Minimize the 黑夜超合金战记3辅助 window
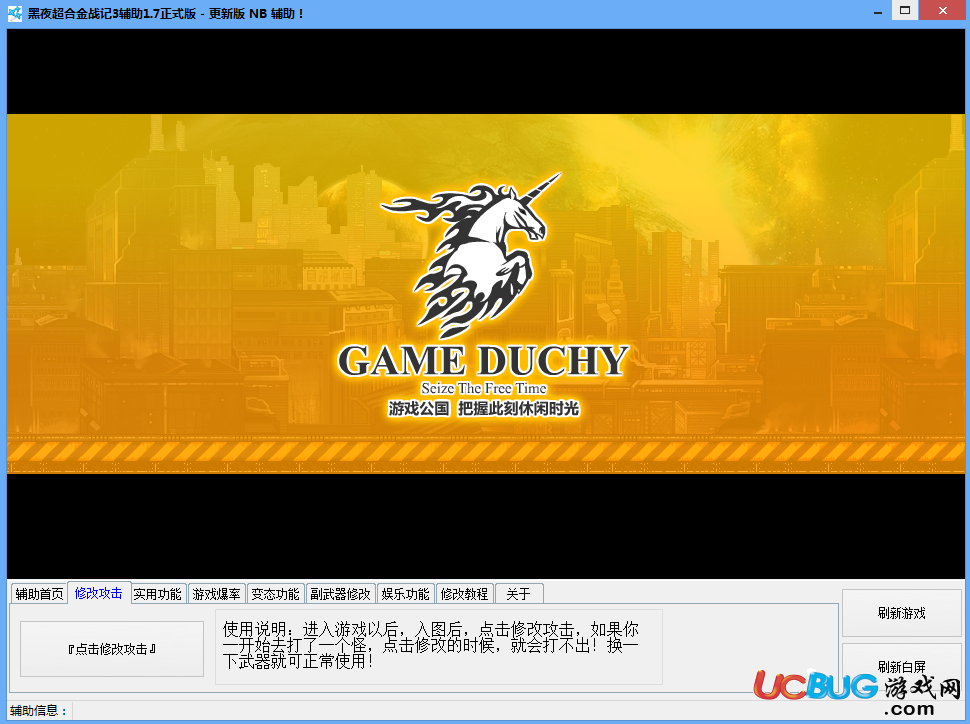Viewport: 970px width, 724px height. point(877,12)
